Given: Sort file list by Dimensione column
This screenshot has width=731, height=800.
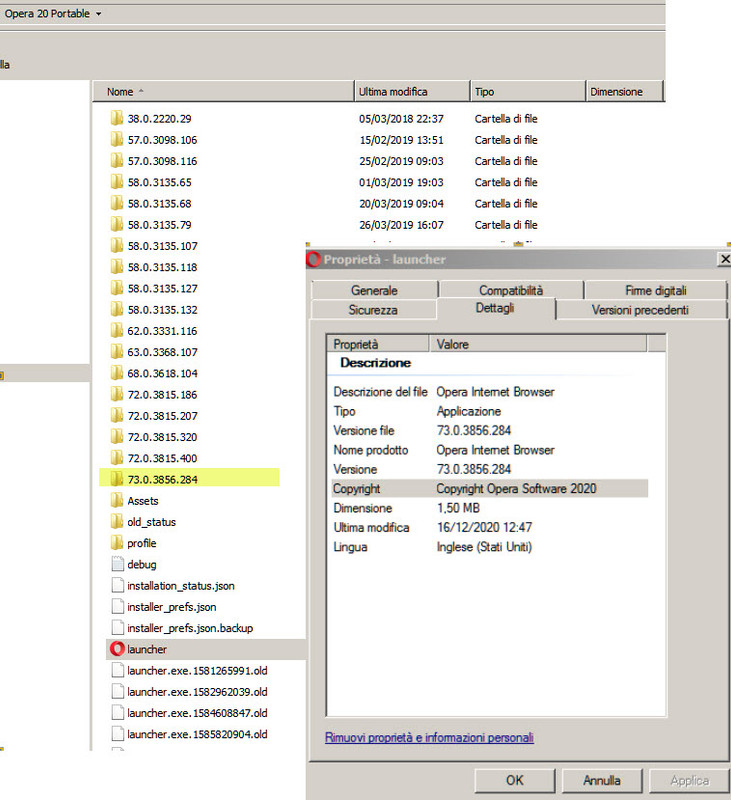Looking at the screenshot, I should [x=624, y=92].
